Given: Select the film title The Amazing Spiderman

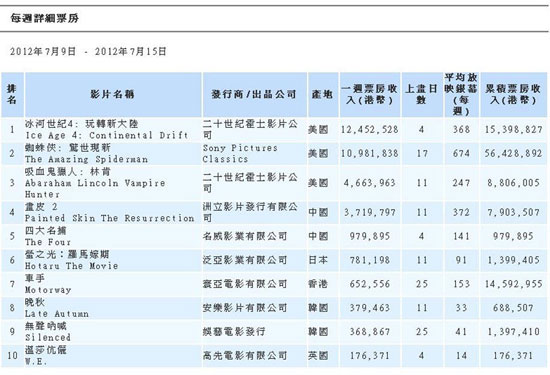Looking at the screenshot, I should point(86,159).
